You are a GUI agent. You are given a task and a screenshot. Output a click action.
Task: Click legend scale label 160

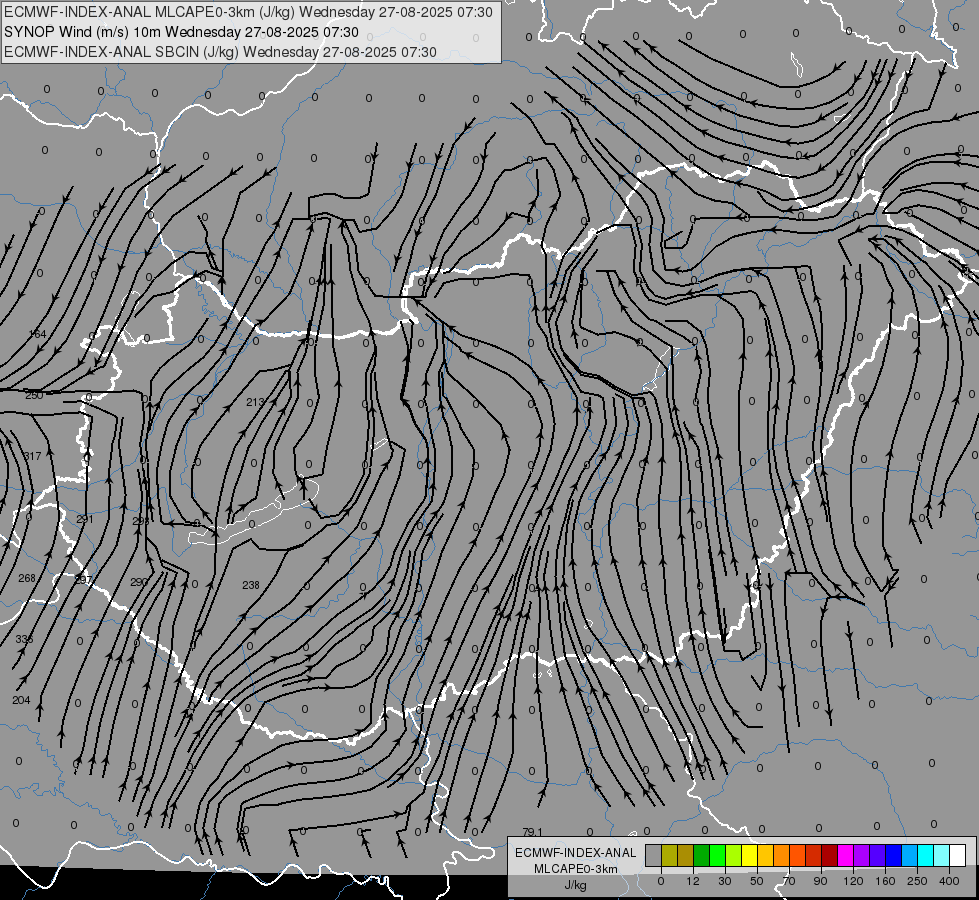(x=885, y=881)
